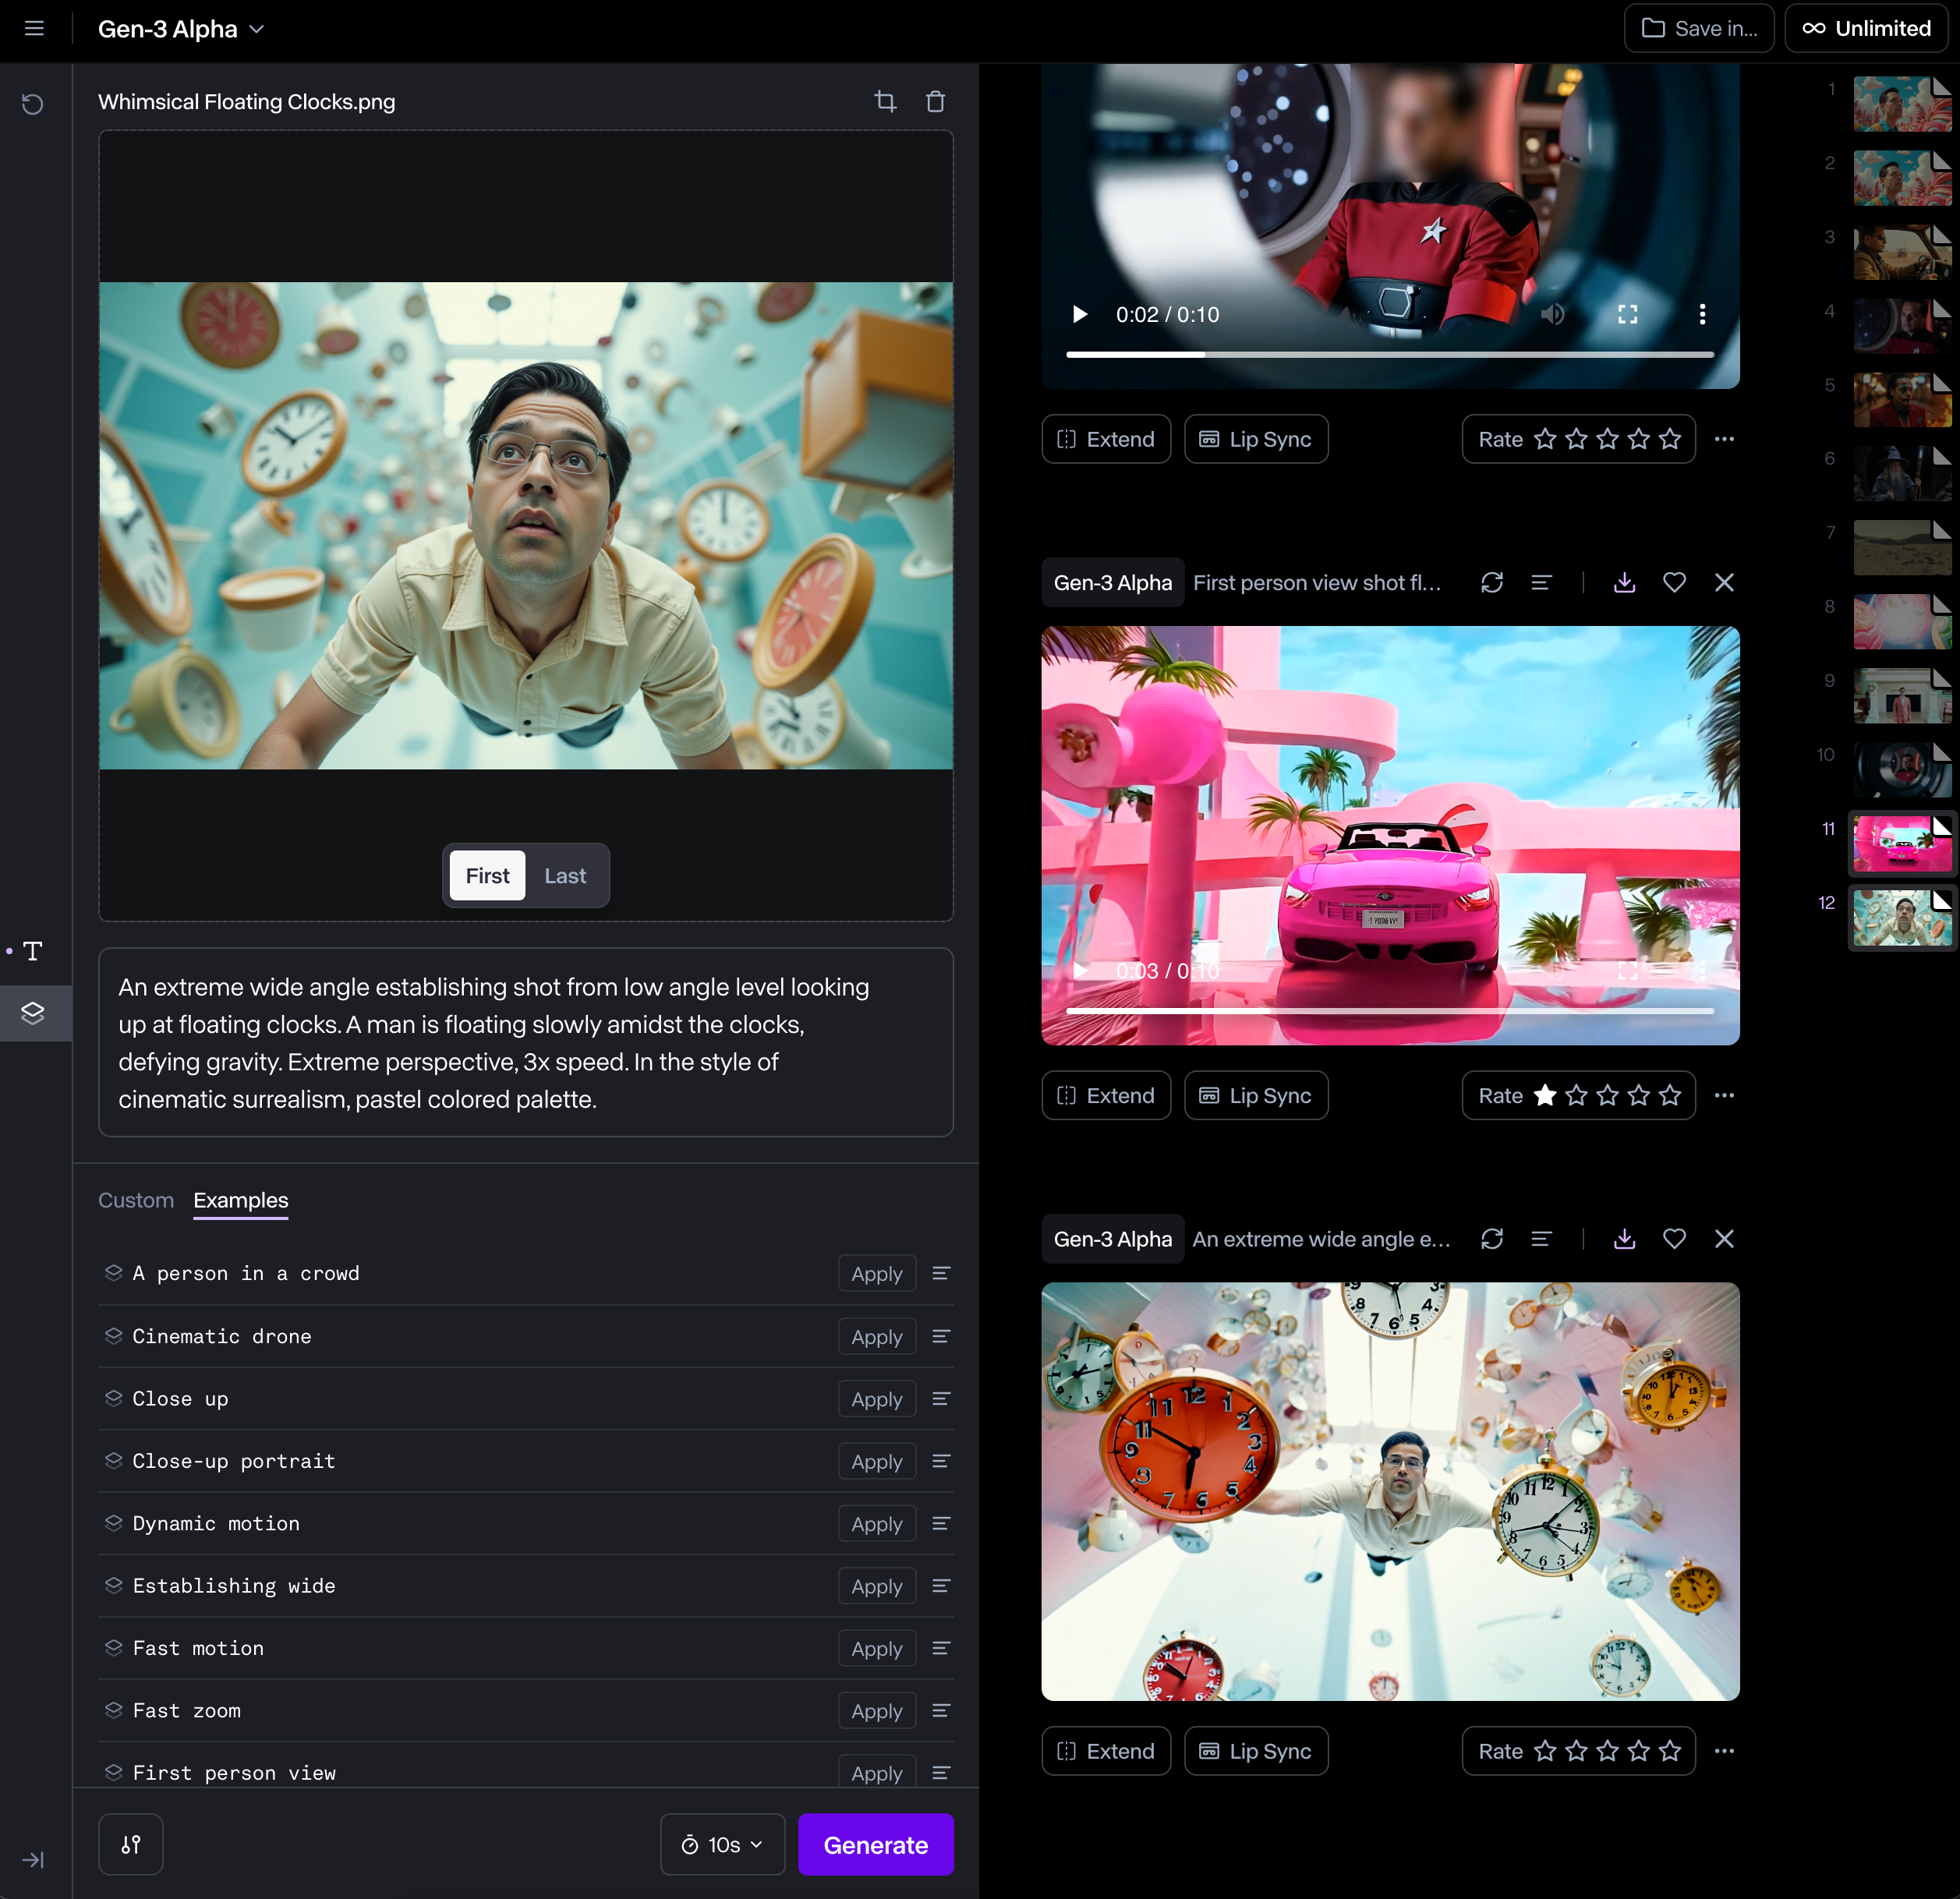Open the Gen-3 Alpha model dropdown
The image size is (1960, 1899).
(181, 29)
